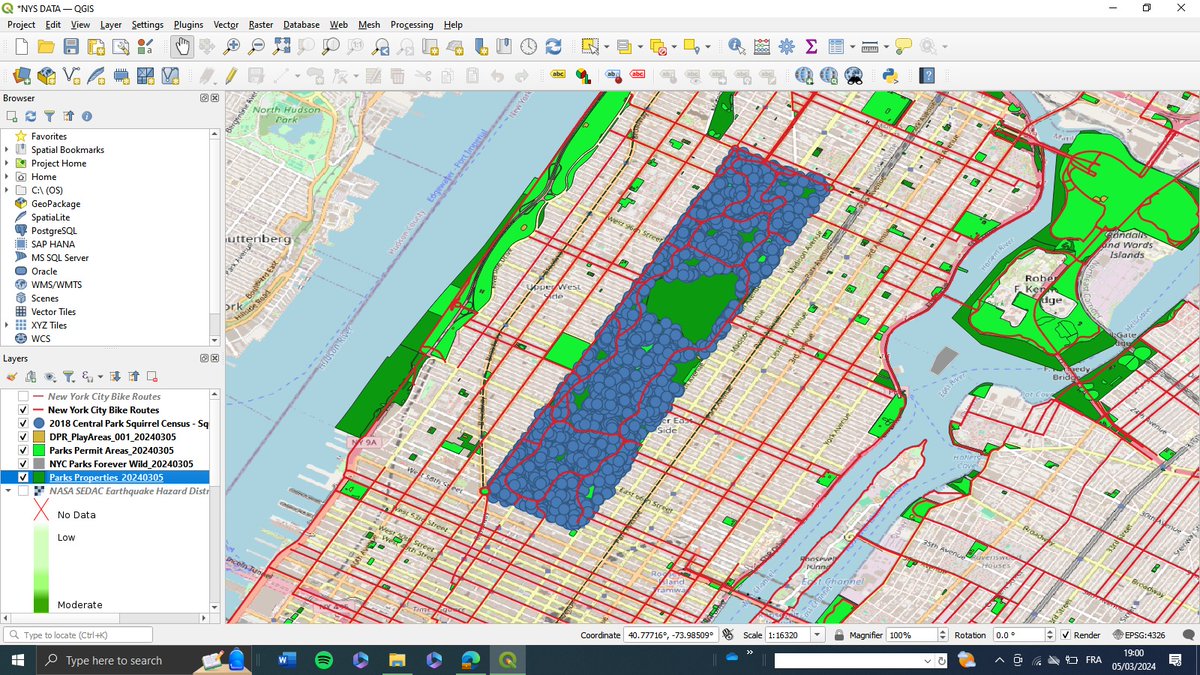Open the Processing menu

414,24
